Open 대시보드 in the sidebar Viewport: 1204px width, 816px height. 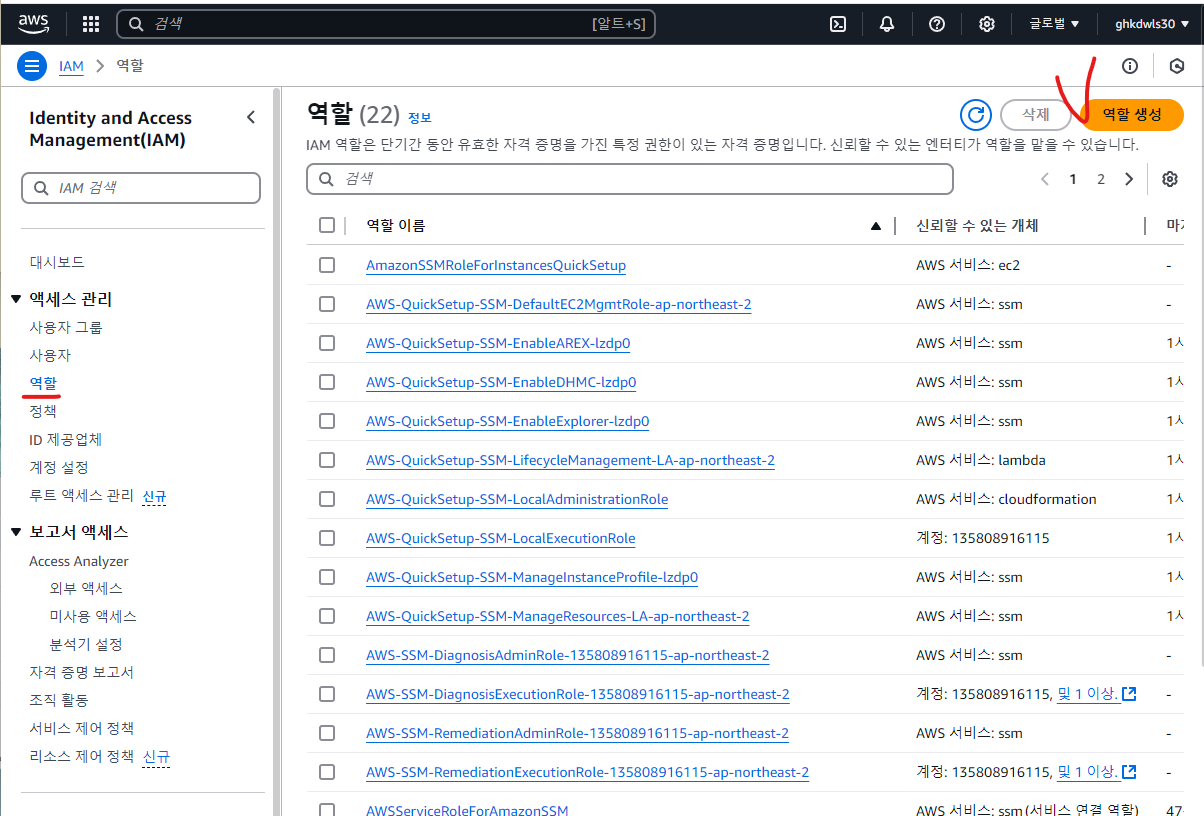tap(57, 262)
